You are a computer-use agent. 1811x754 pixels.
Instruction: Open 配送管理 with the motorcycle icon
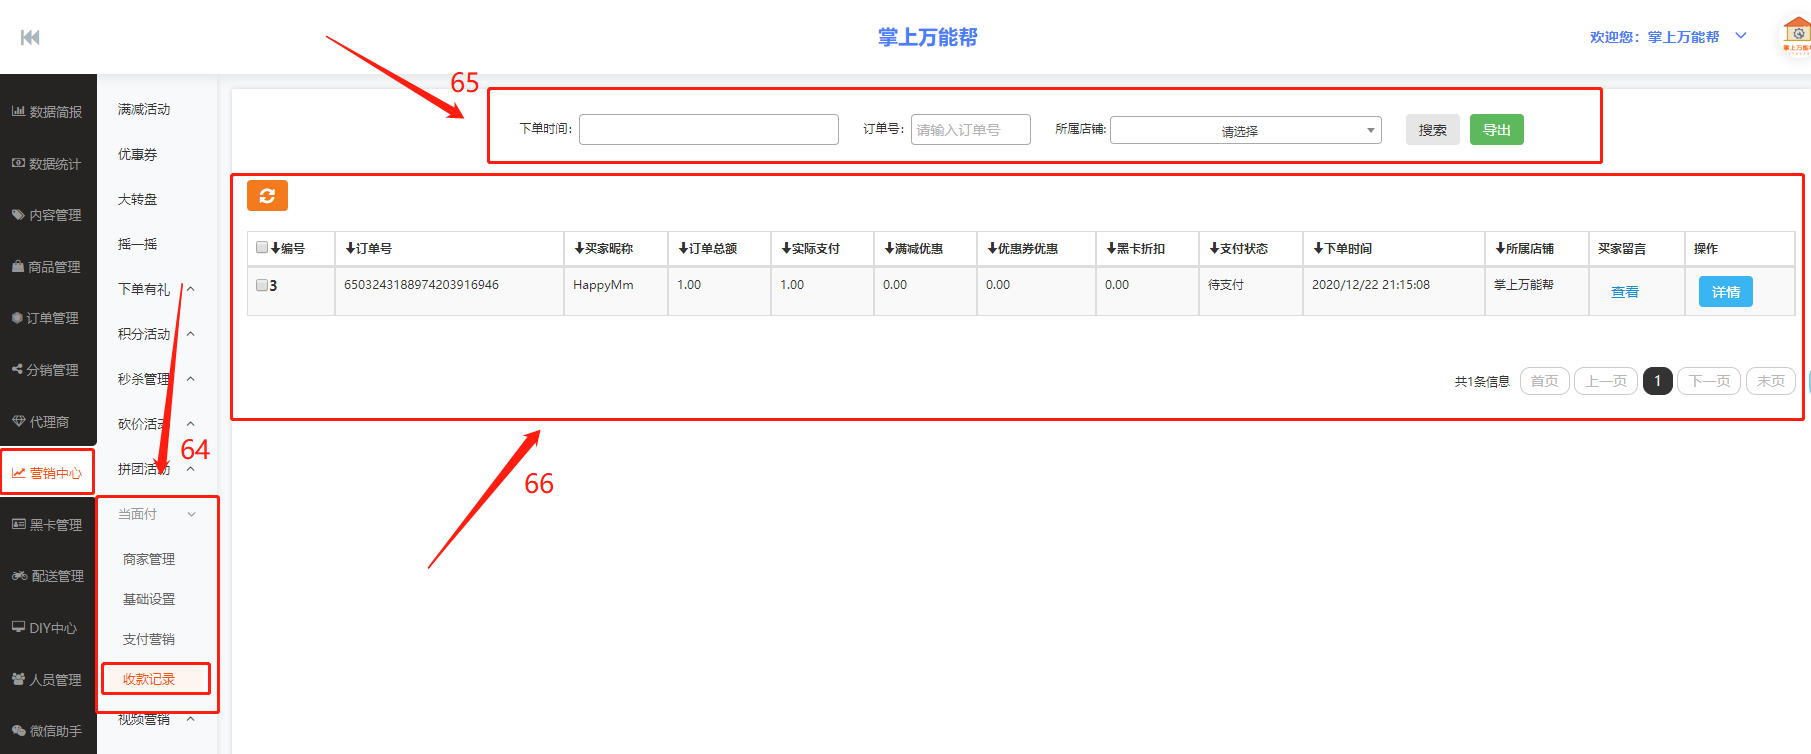click(47, 576)
